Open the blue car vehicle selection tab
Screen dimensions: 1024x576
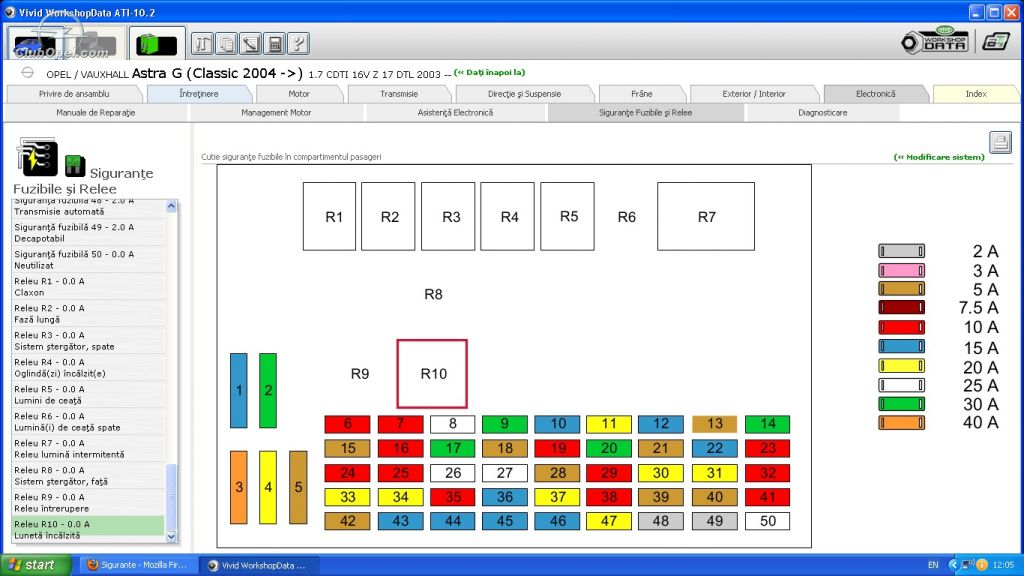coord(37,43)
